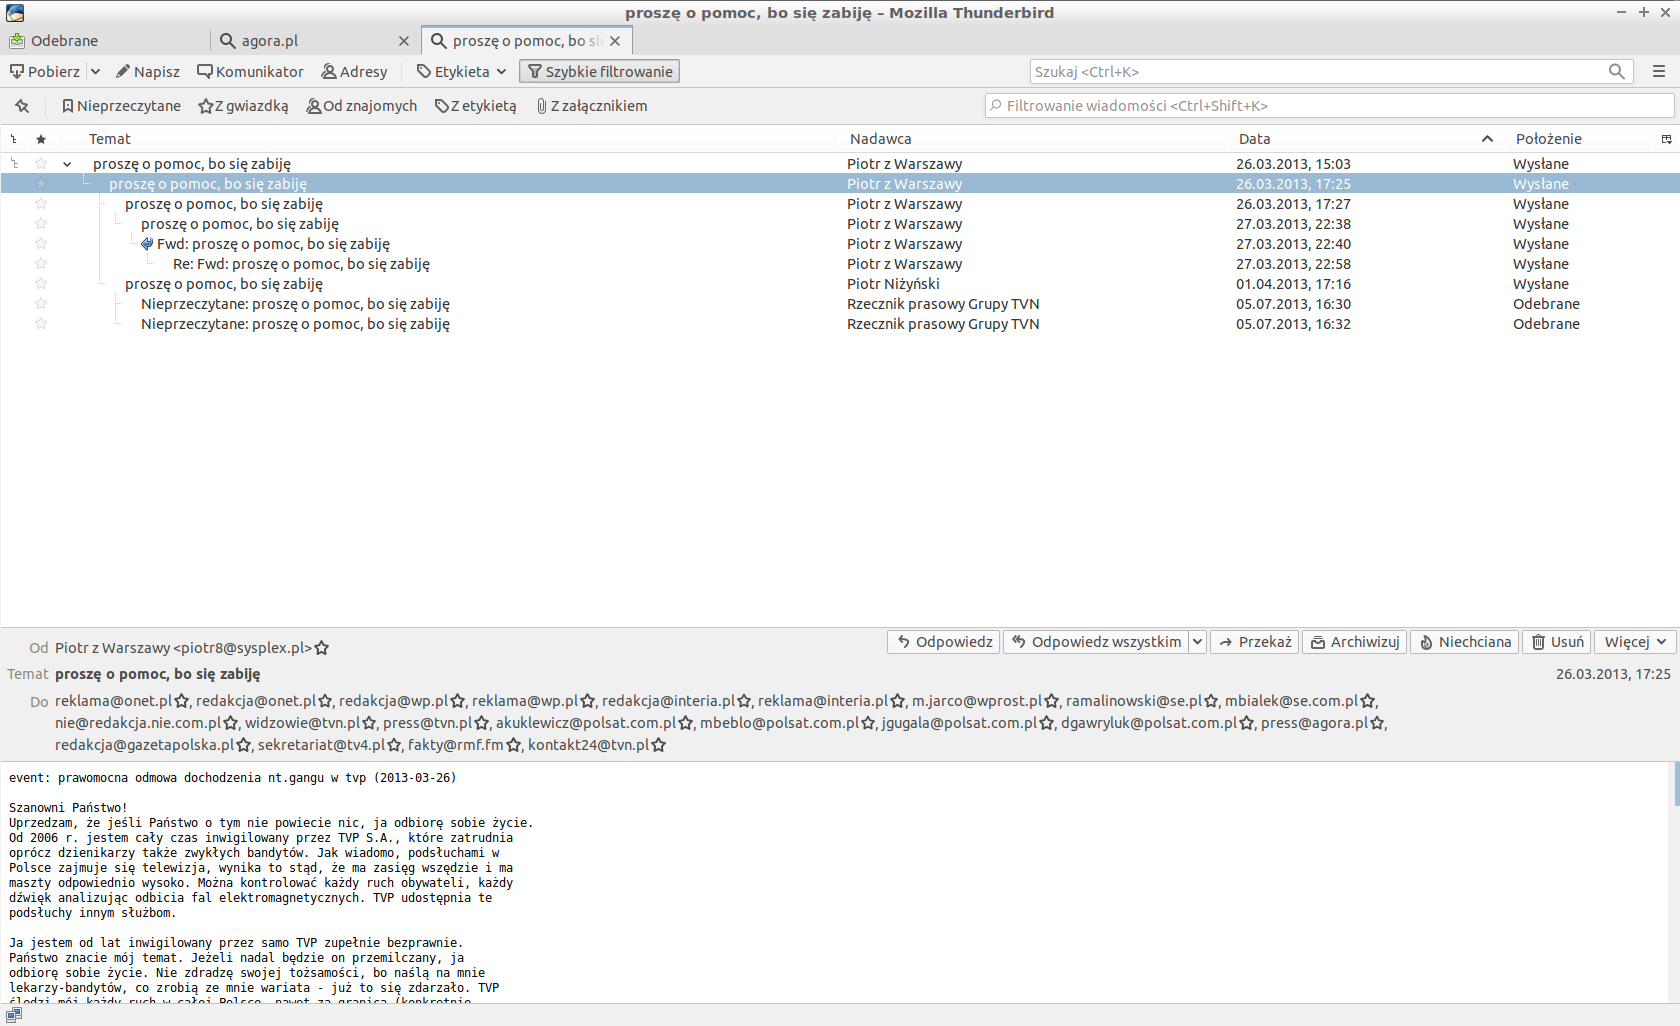Star the sender piotr8@sysplex.pl contact
The image size is (1680, 1026).
[322, 648]
